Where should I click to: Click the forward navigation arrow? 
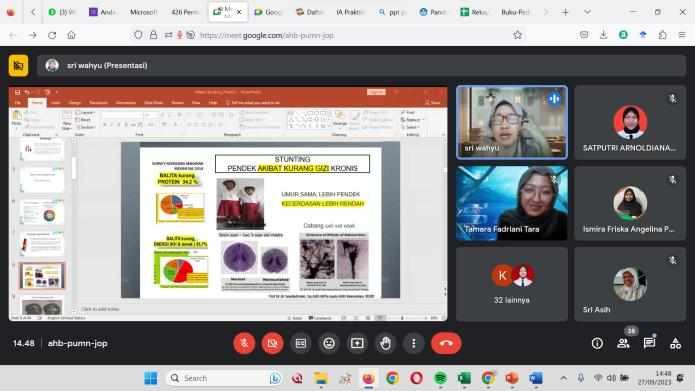coord(32,35)
